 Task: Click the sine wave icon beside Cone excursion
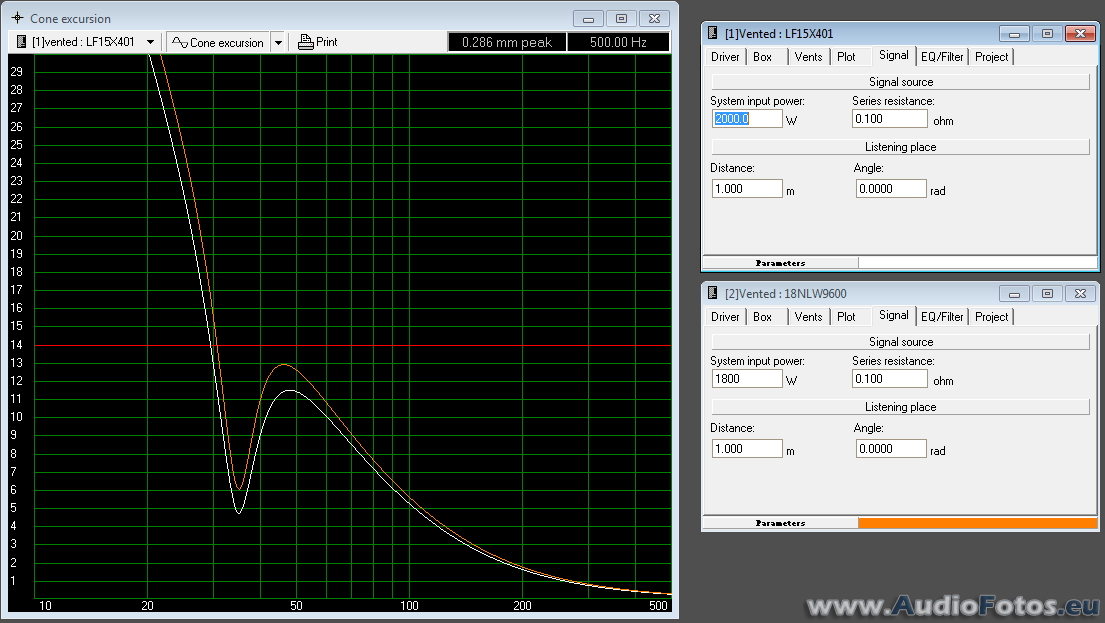(180, 42)
